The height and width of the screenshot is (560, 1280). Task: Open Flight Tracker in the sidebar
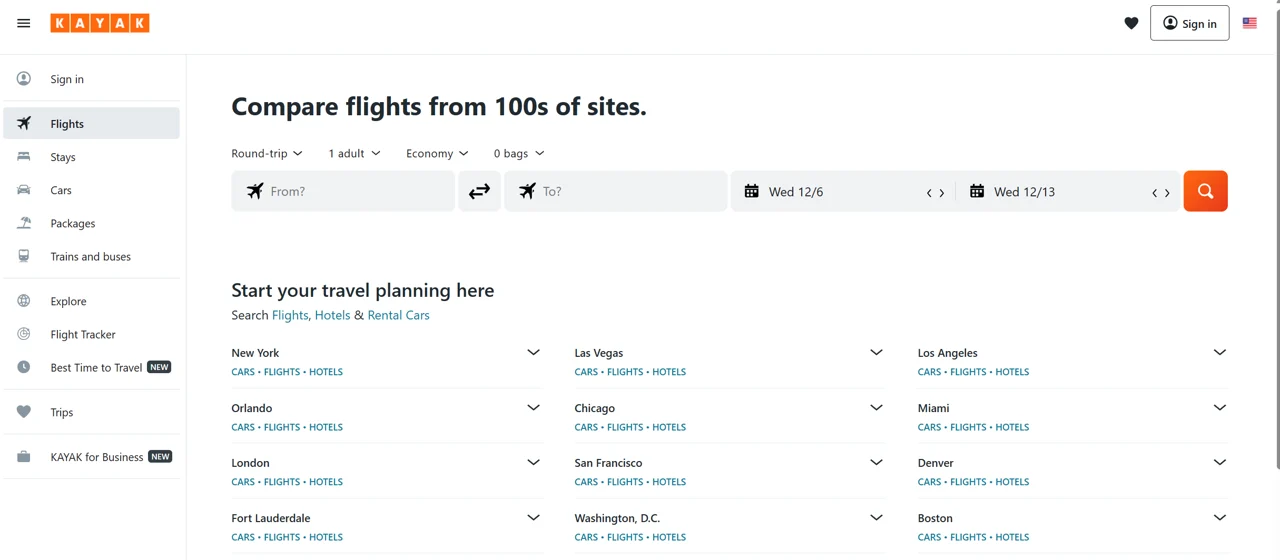point(91,334)
